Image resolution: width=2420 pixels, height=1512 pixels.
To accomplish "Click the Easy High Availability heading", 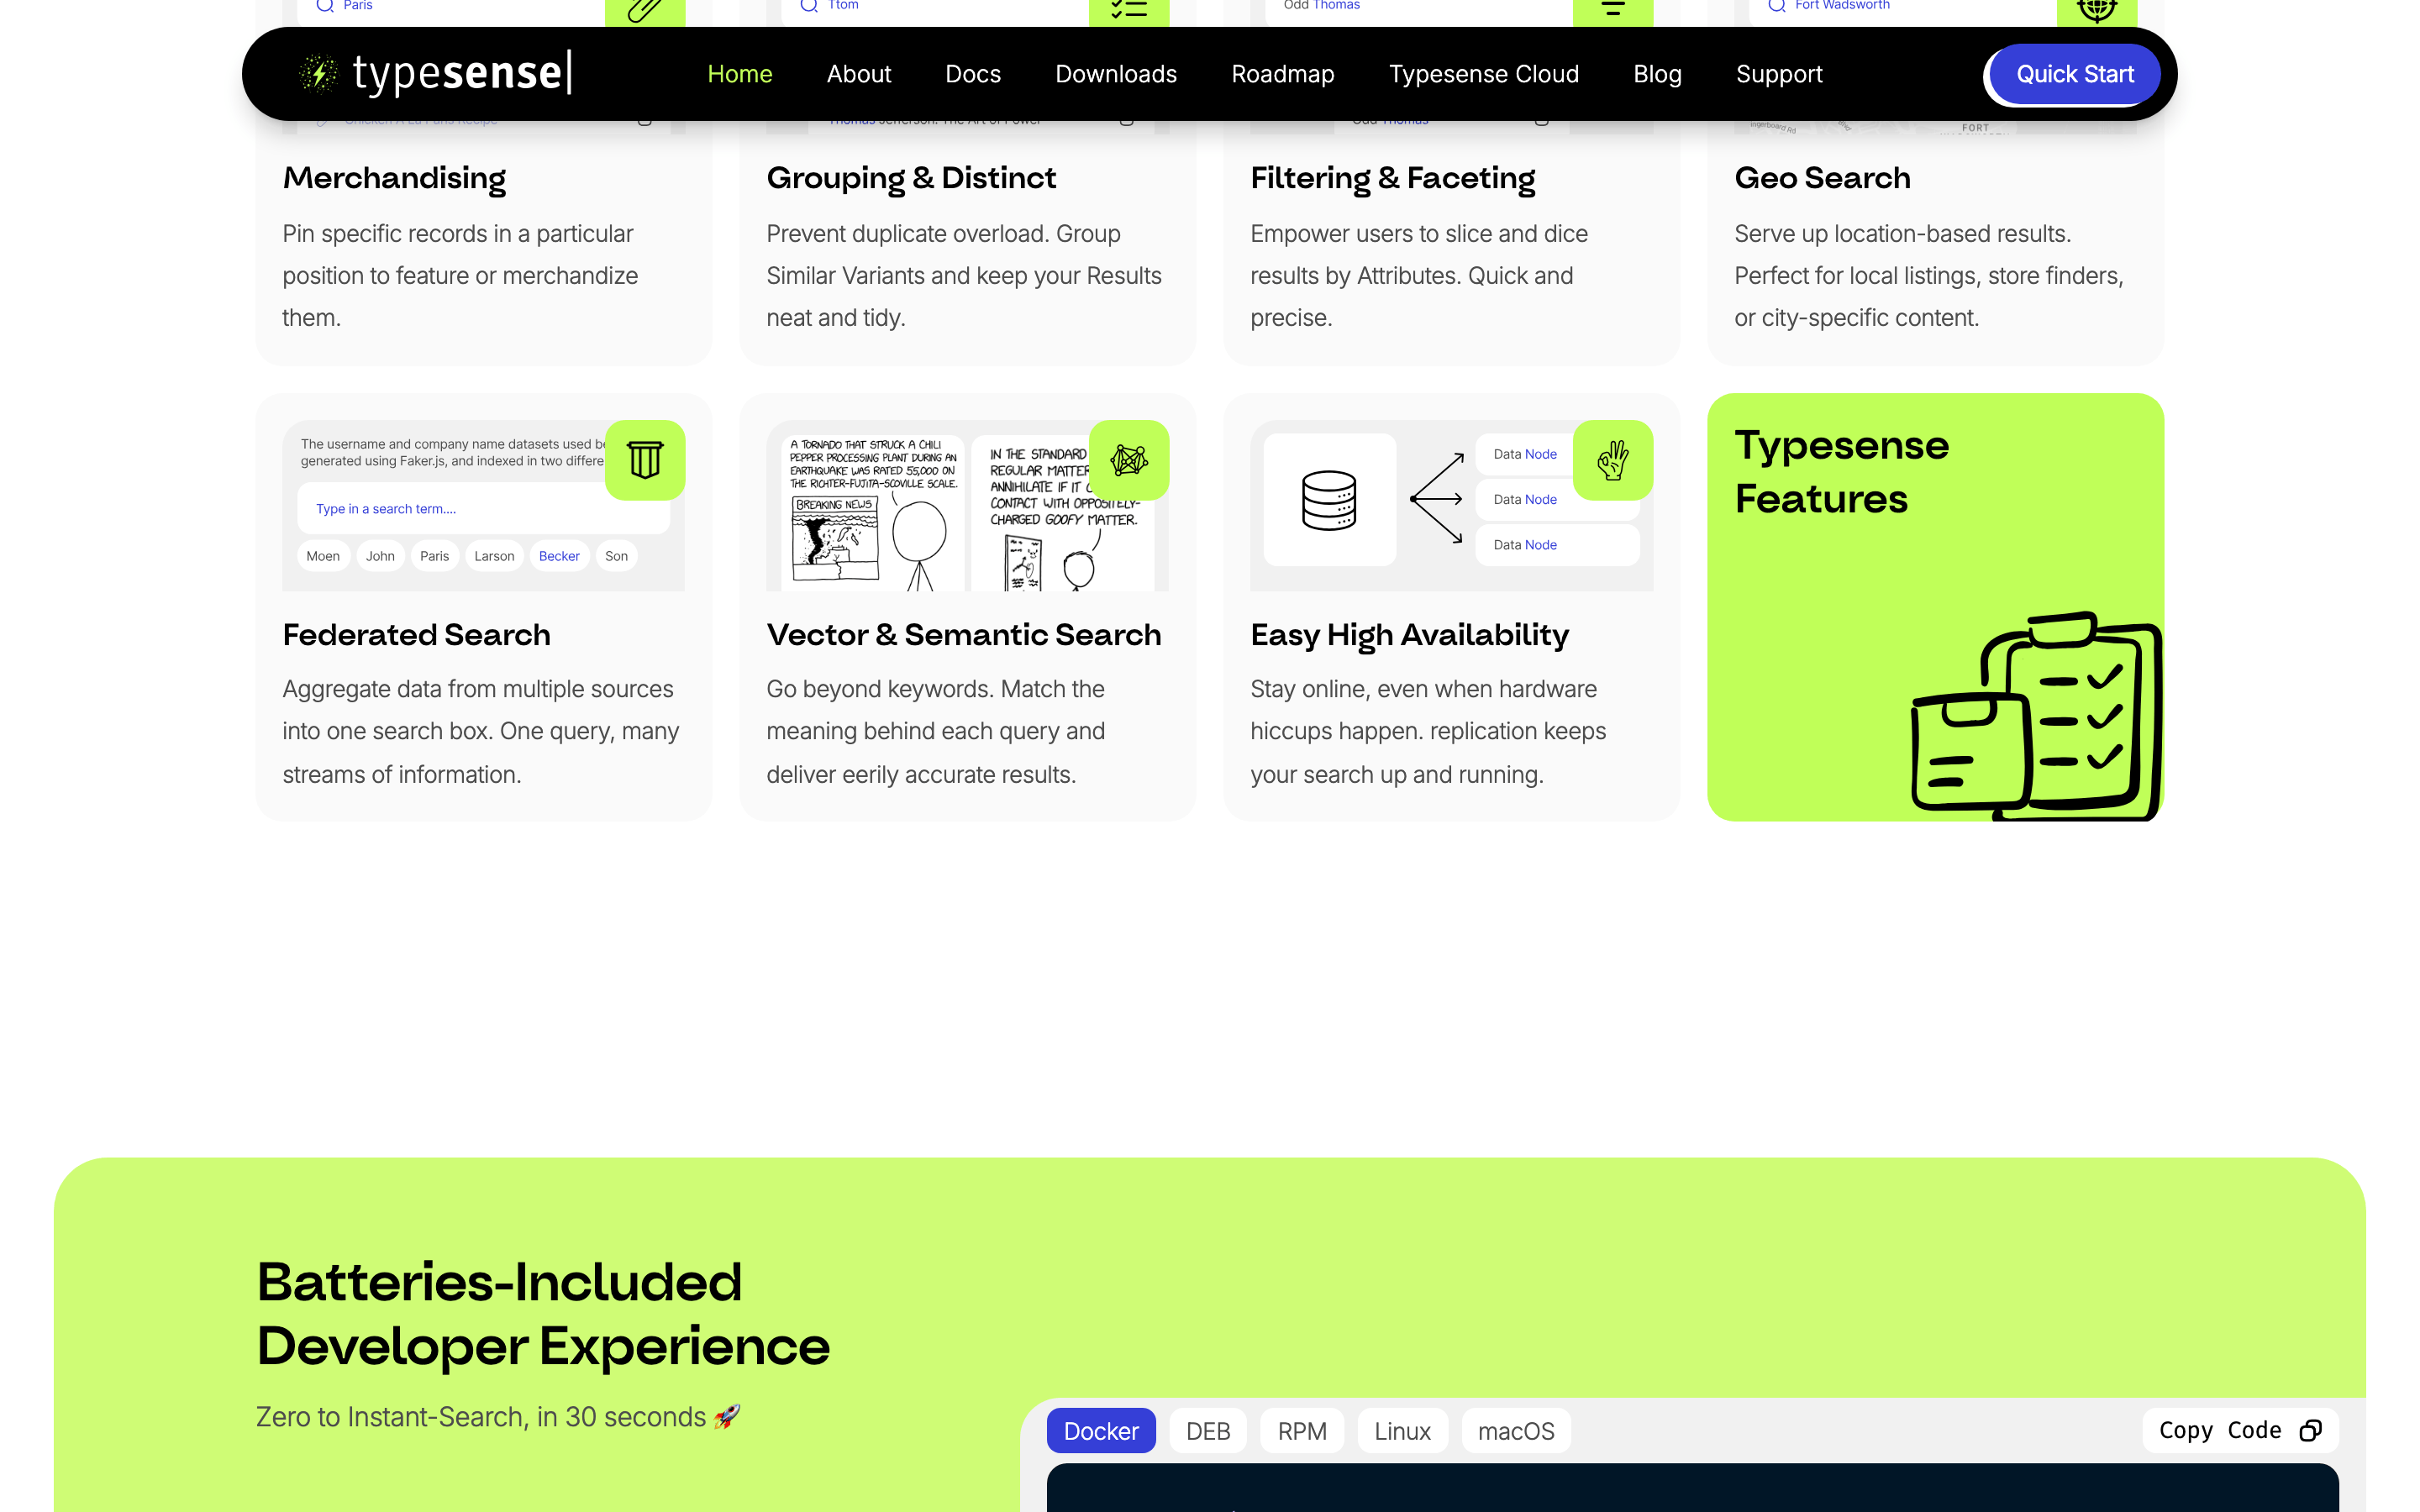I will pos(1409,635).
